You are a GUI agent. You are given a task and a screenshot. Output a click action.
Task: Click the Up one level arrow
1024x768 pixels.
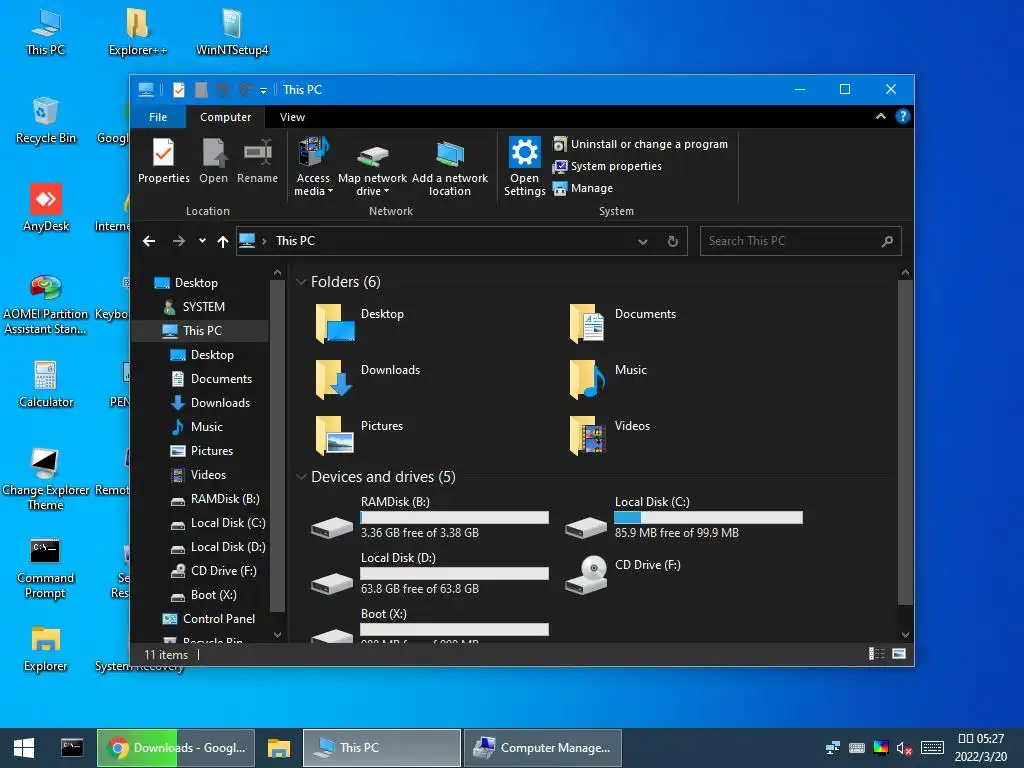click(x=223, y=242)
